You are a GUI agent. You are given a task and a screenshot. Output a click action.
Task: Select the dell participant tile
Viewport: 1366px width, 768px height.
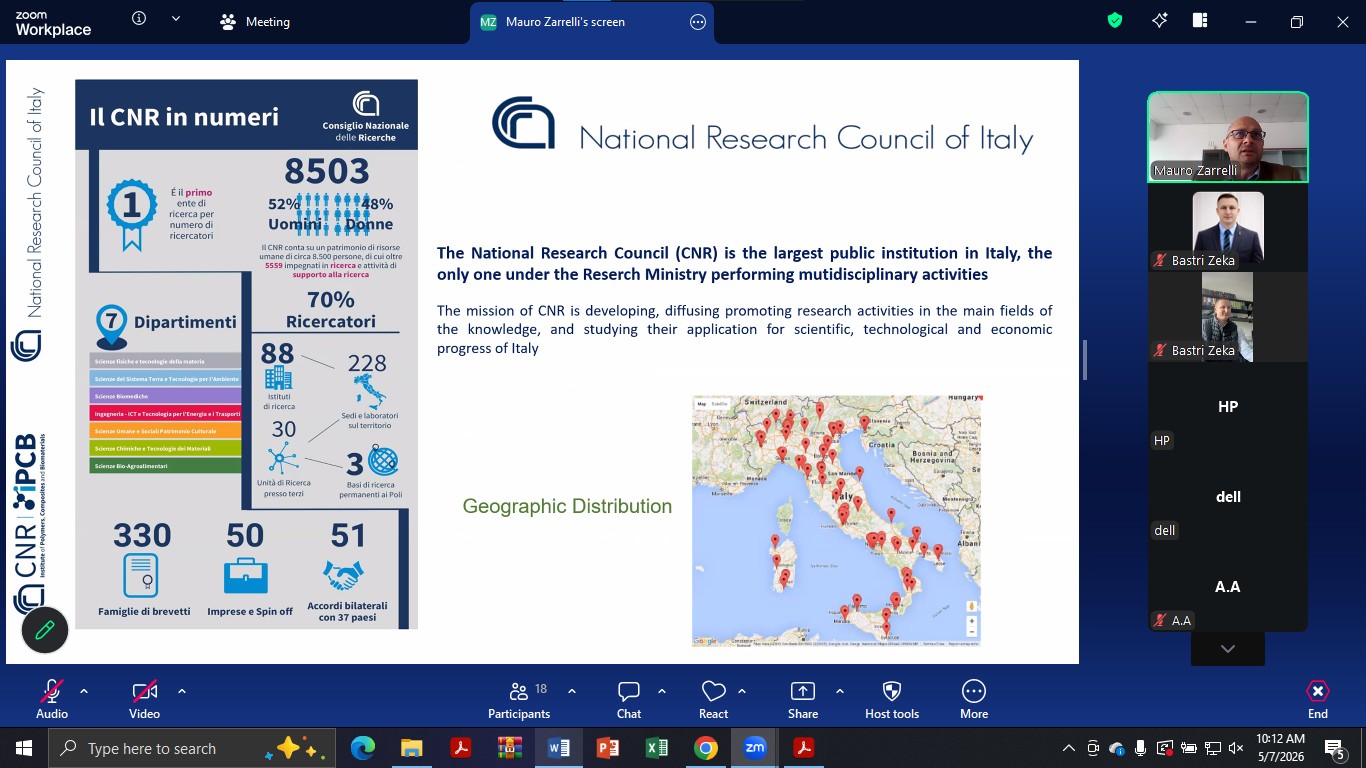point(1228,497)
